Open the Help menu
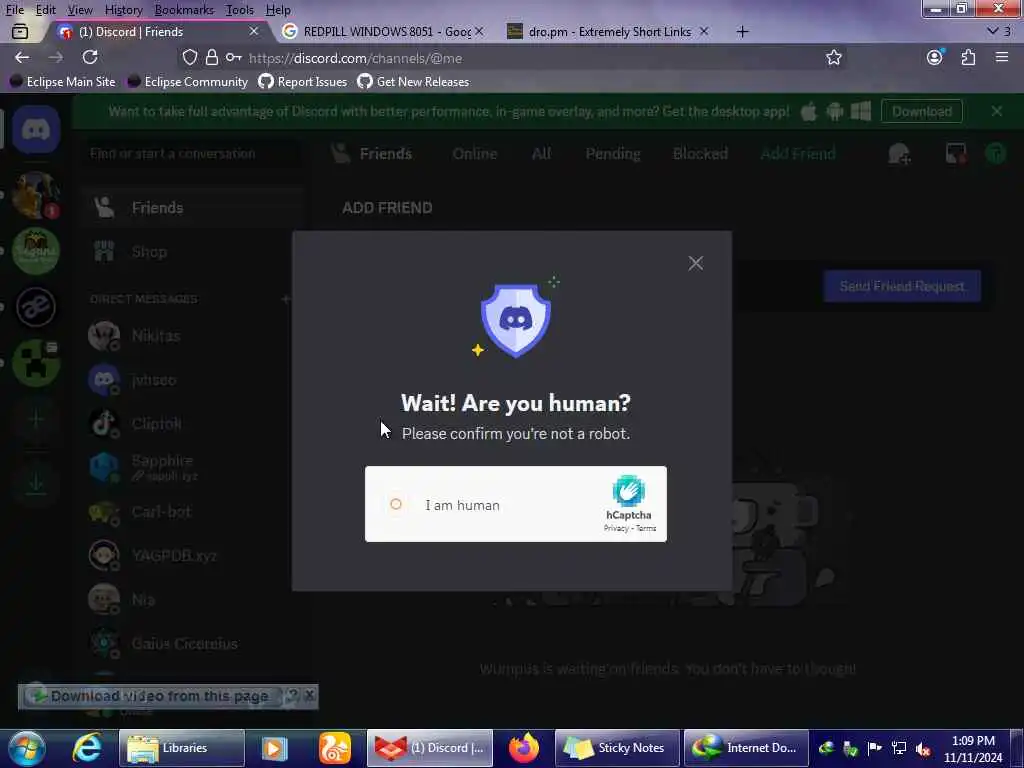 [x=278, y=10]
